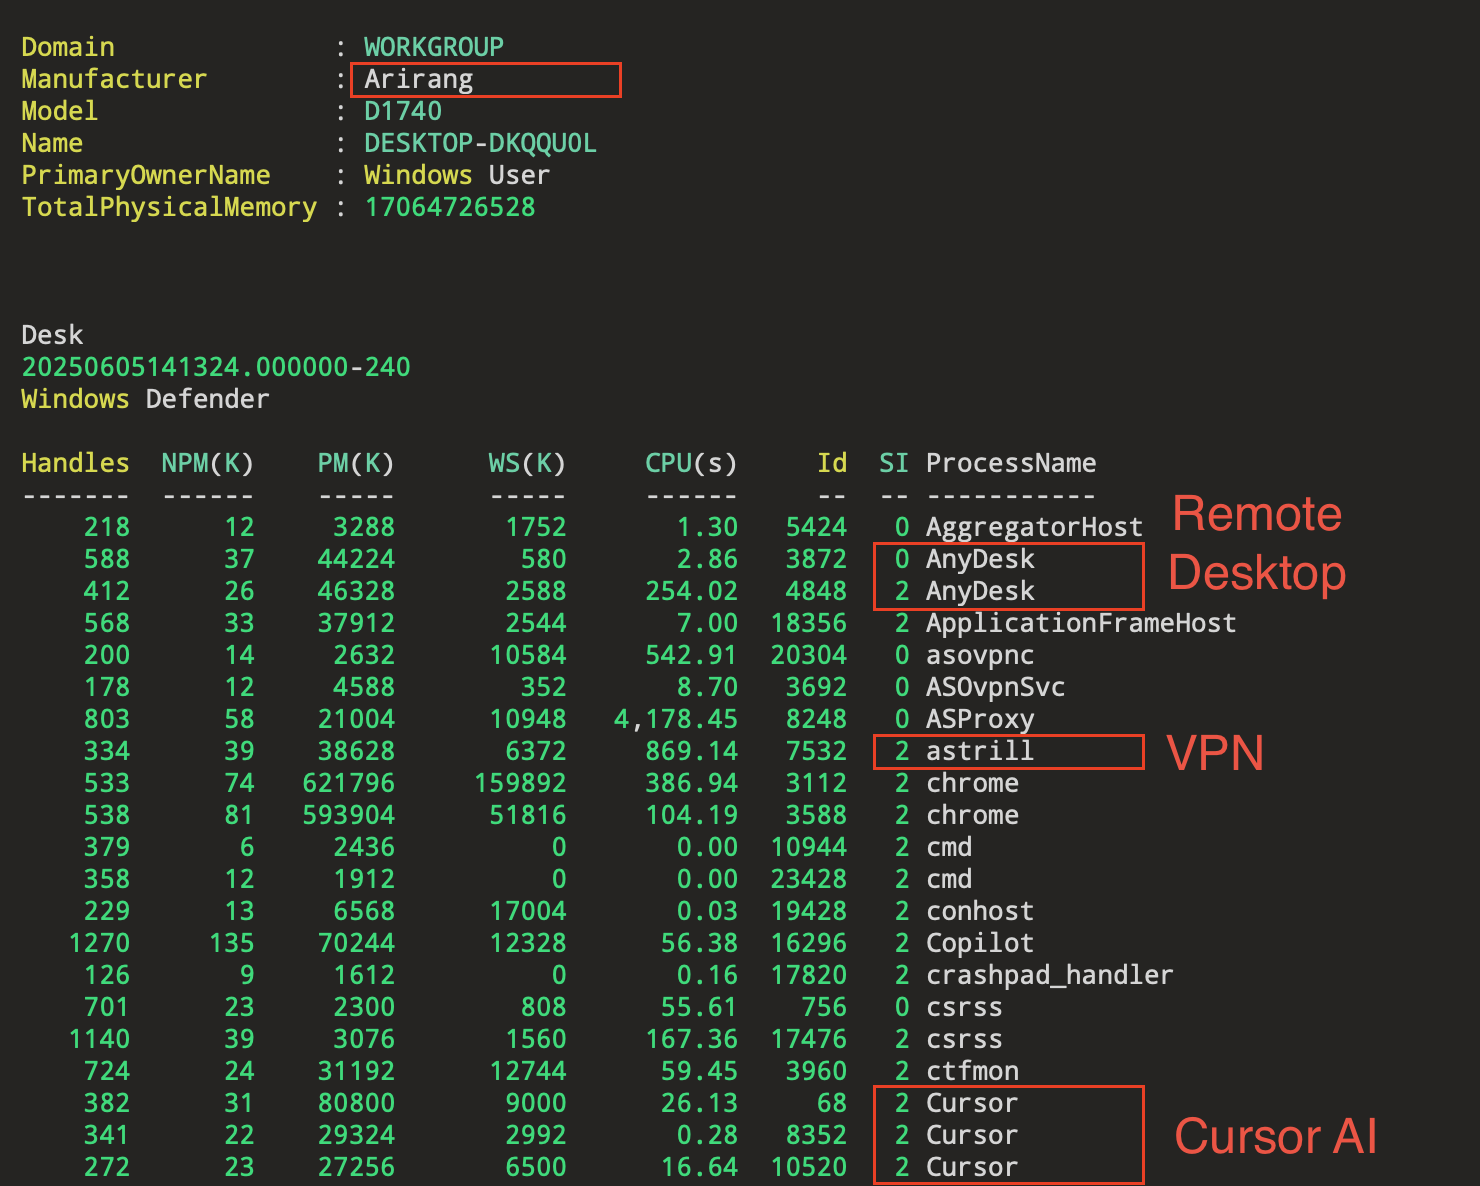Select the 17064726528 memory value
The height and width of the screenshot is (1186, 1480).
click(x=449, y=207)
